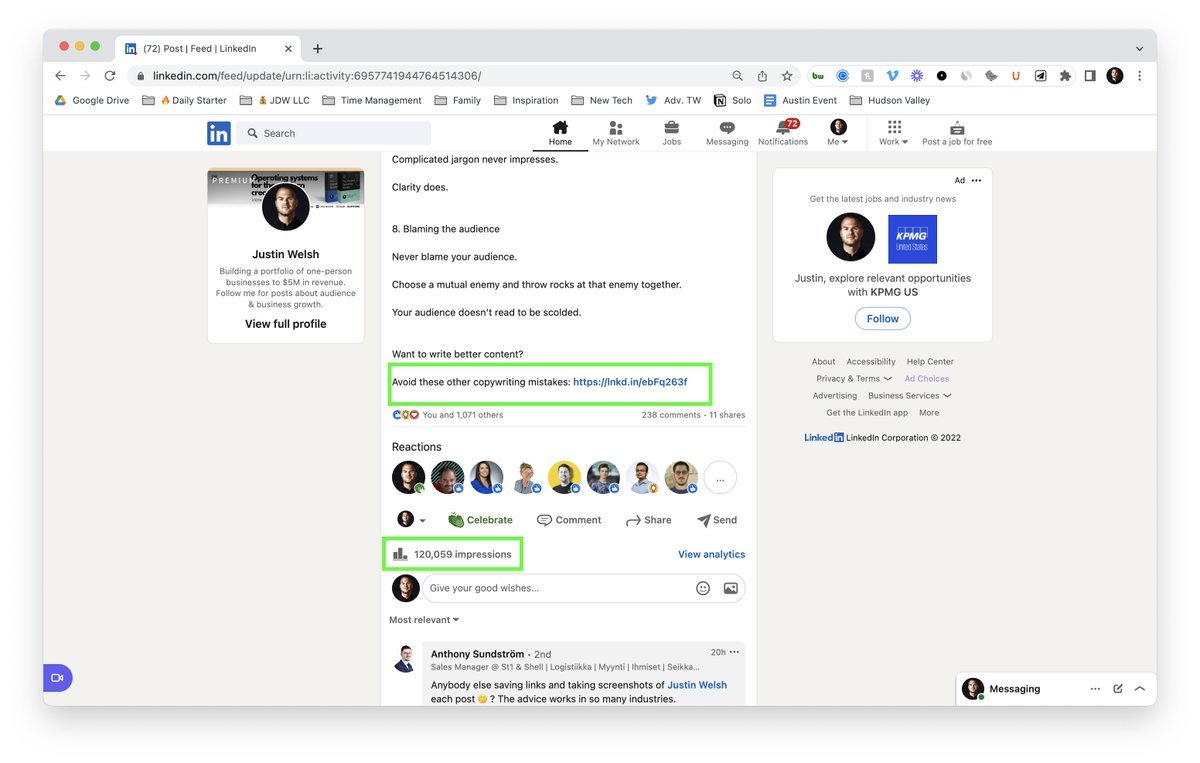The width and height of the screenshot is (1200, 763).
Task: Change the Most relevant comment sorting
Action: (x=424, y=620)
